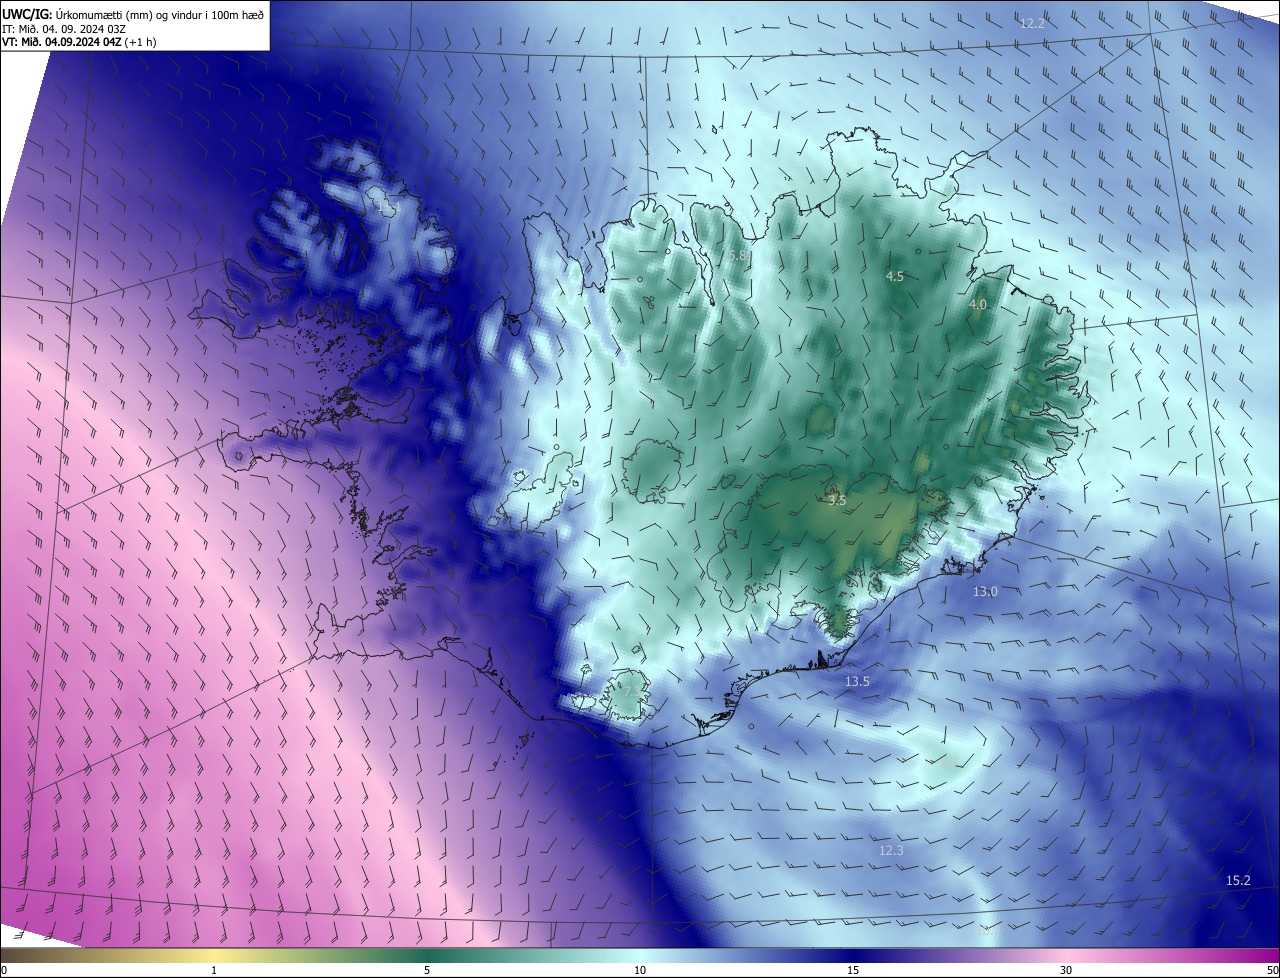Viewport: 1280px width, 978px height.
Task: Click the 12.3 value label over the ocean
Action: click(891, 851)
